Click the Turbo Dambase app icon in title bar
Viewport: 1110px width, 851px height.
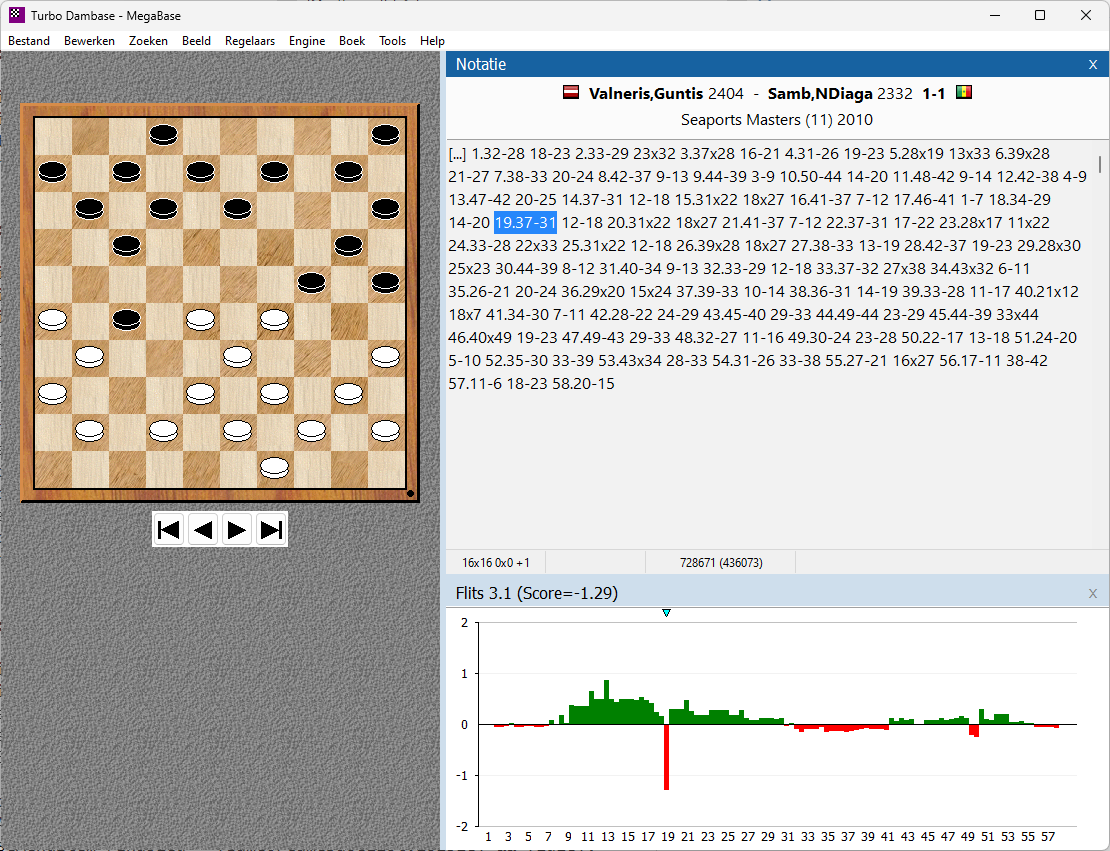point(16,15)
